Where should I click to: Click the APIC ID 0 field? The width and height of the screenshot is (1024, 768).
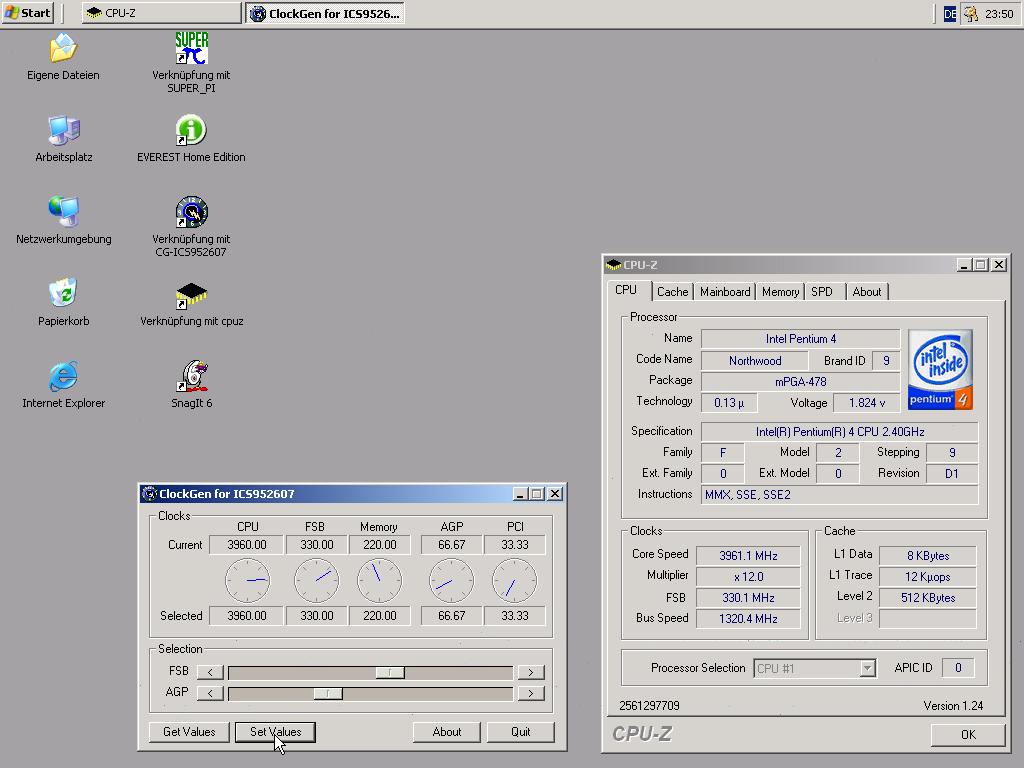[x=958, y=667]
